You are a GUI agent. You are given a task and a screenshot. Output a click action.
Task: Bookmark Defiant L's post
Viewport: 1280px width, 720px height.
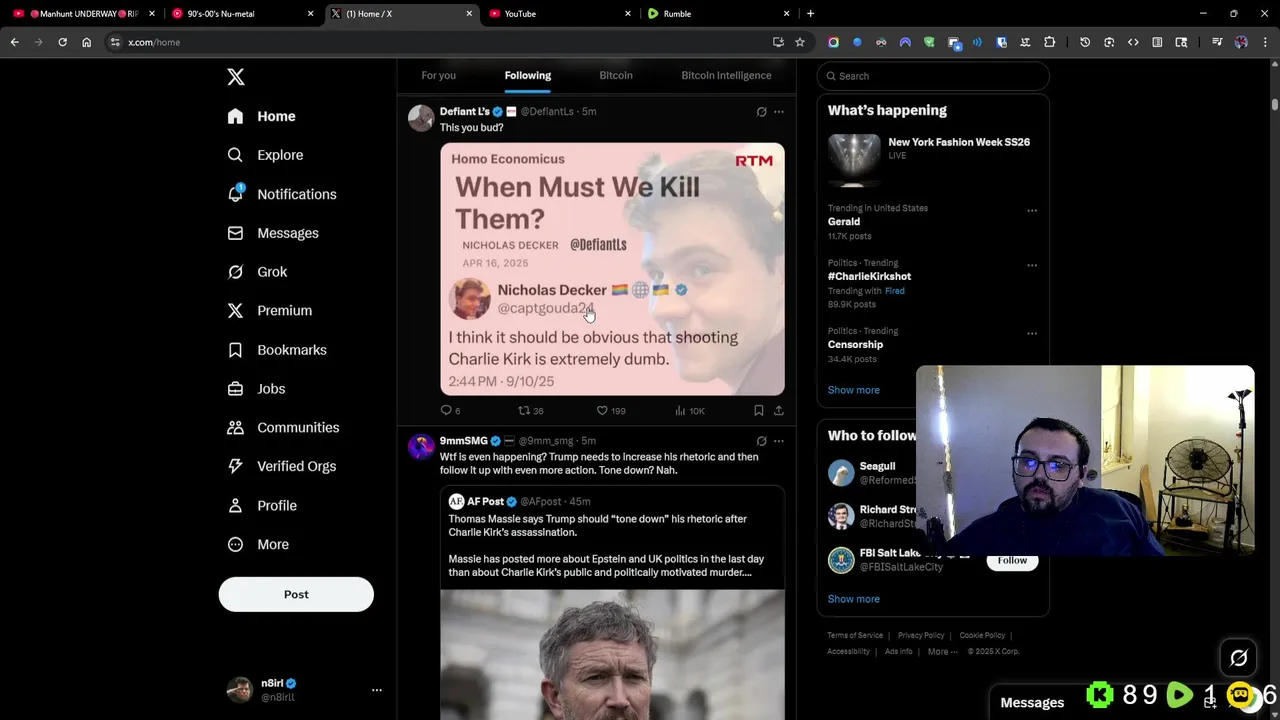758,411
